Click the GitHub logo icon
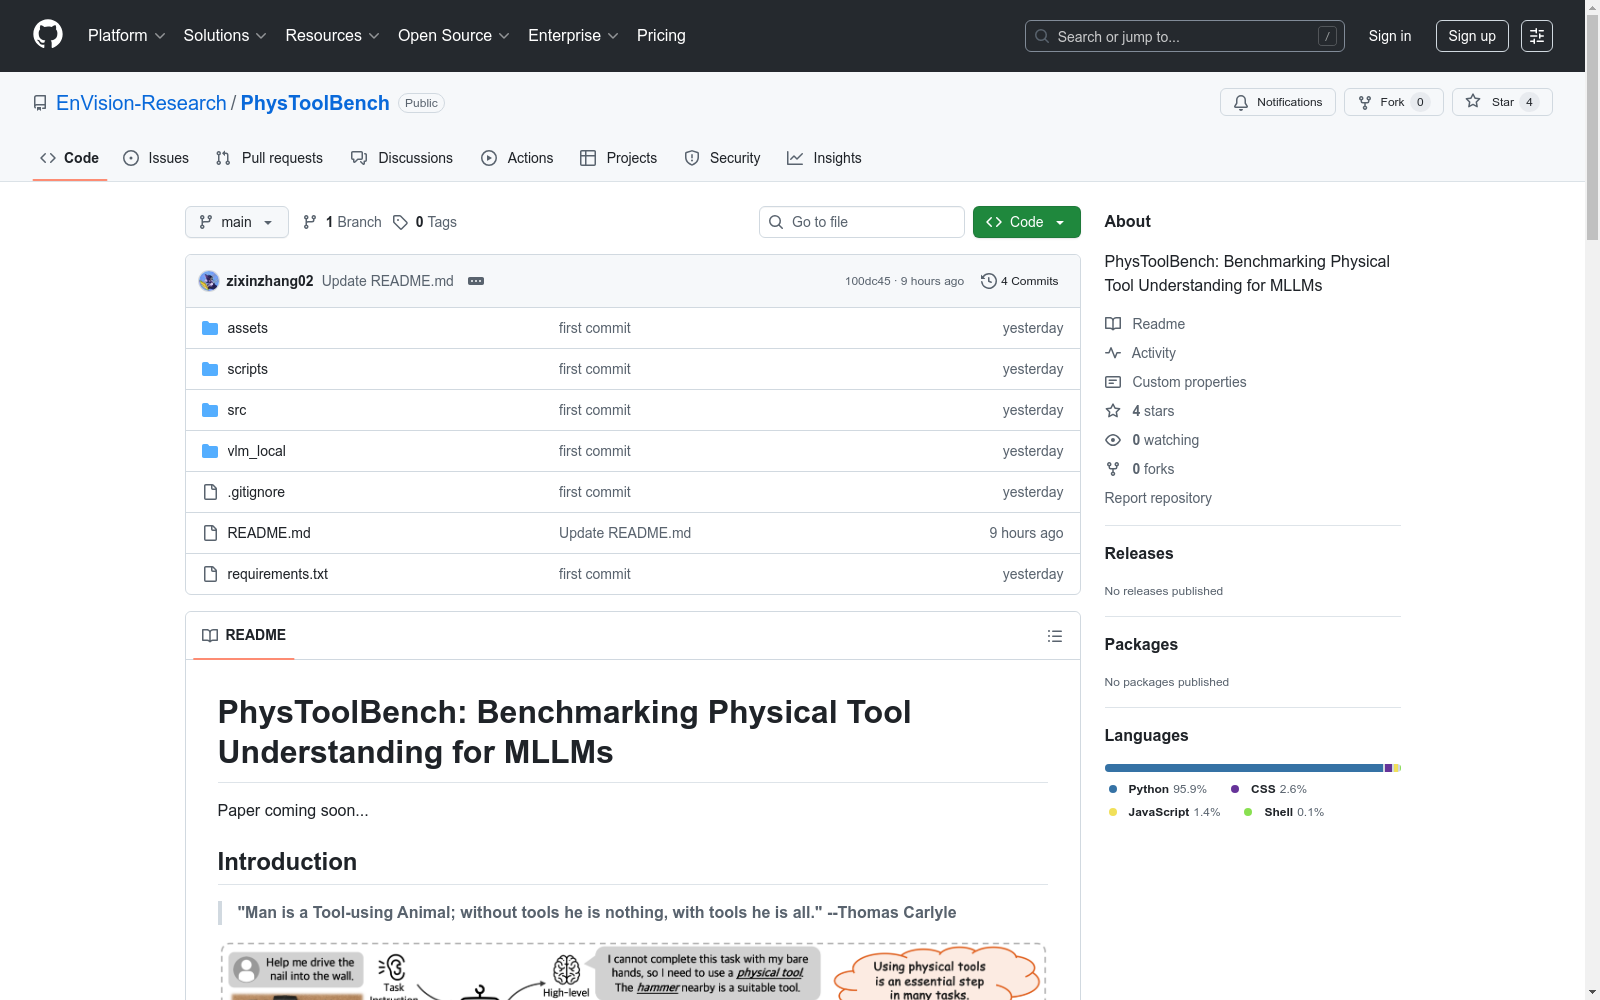This screenshot has height=1000, width=1600. [48, 35]
